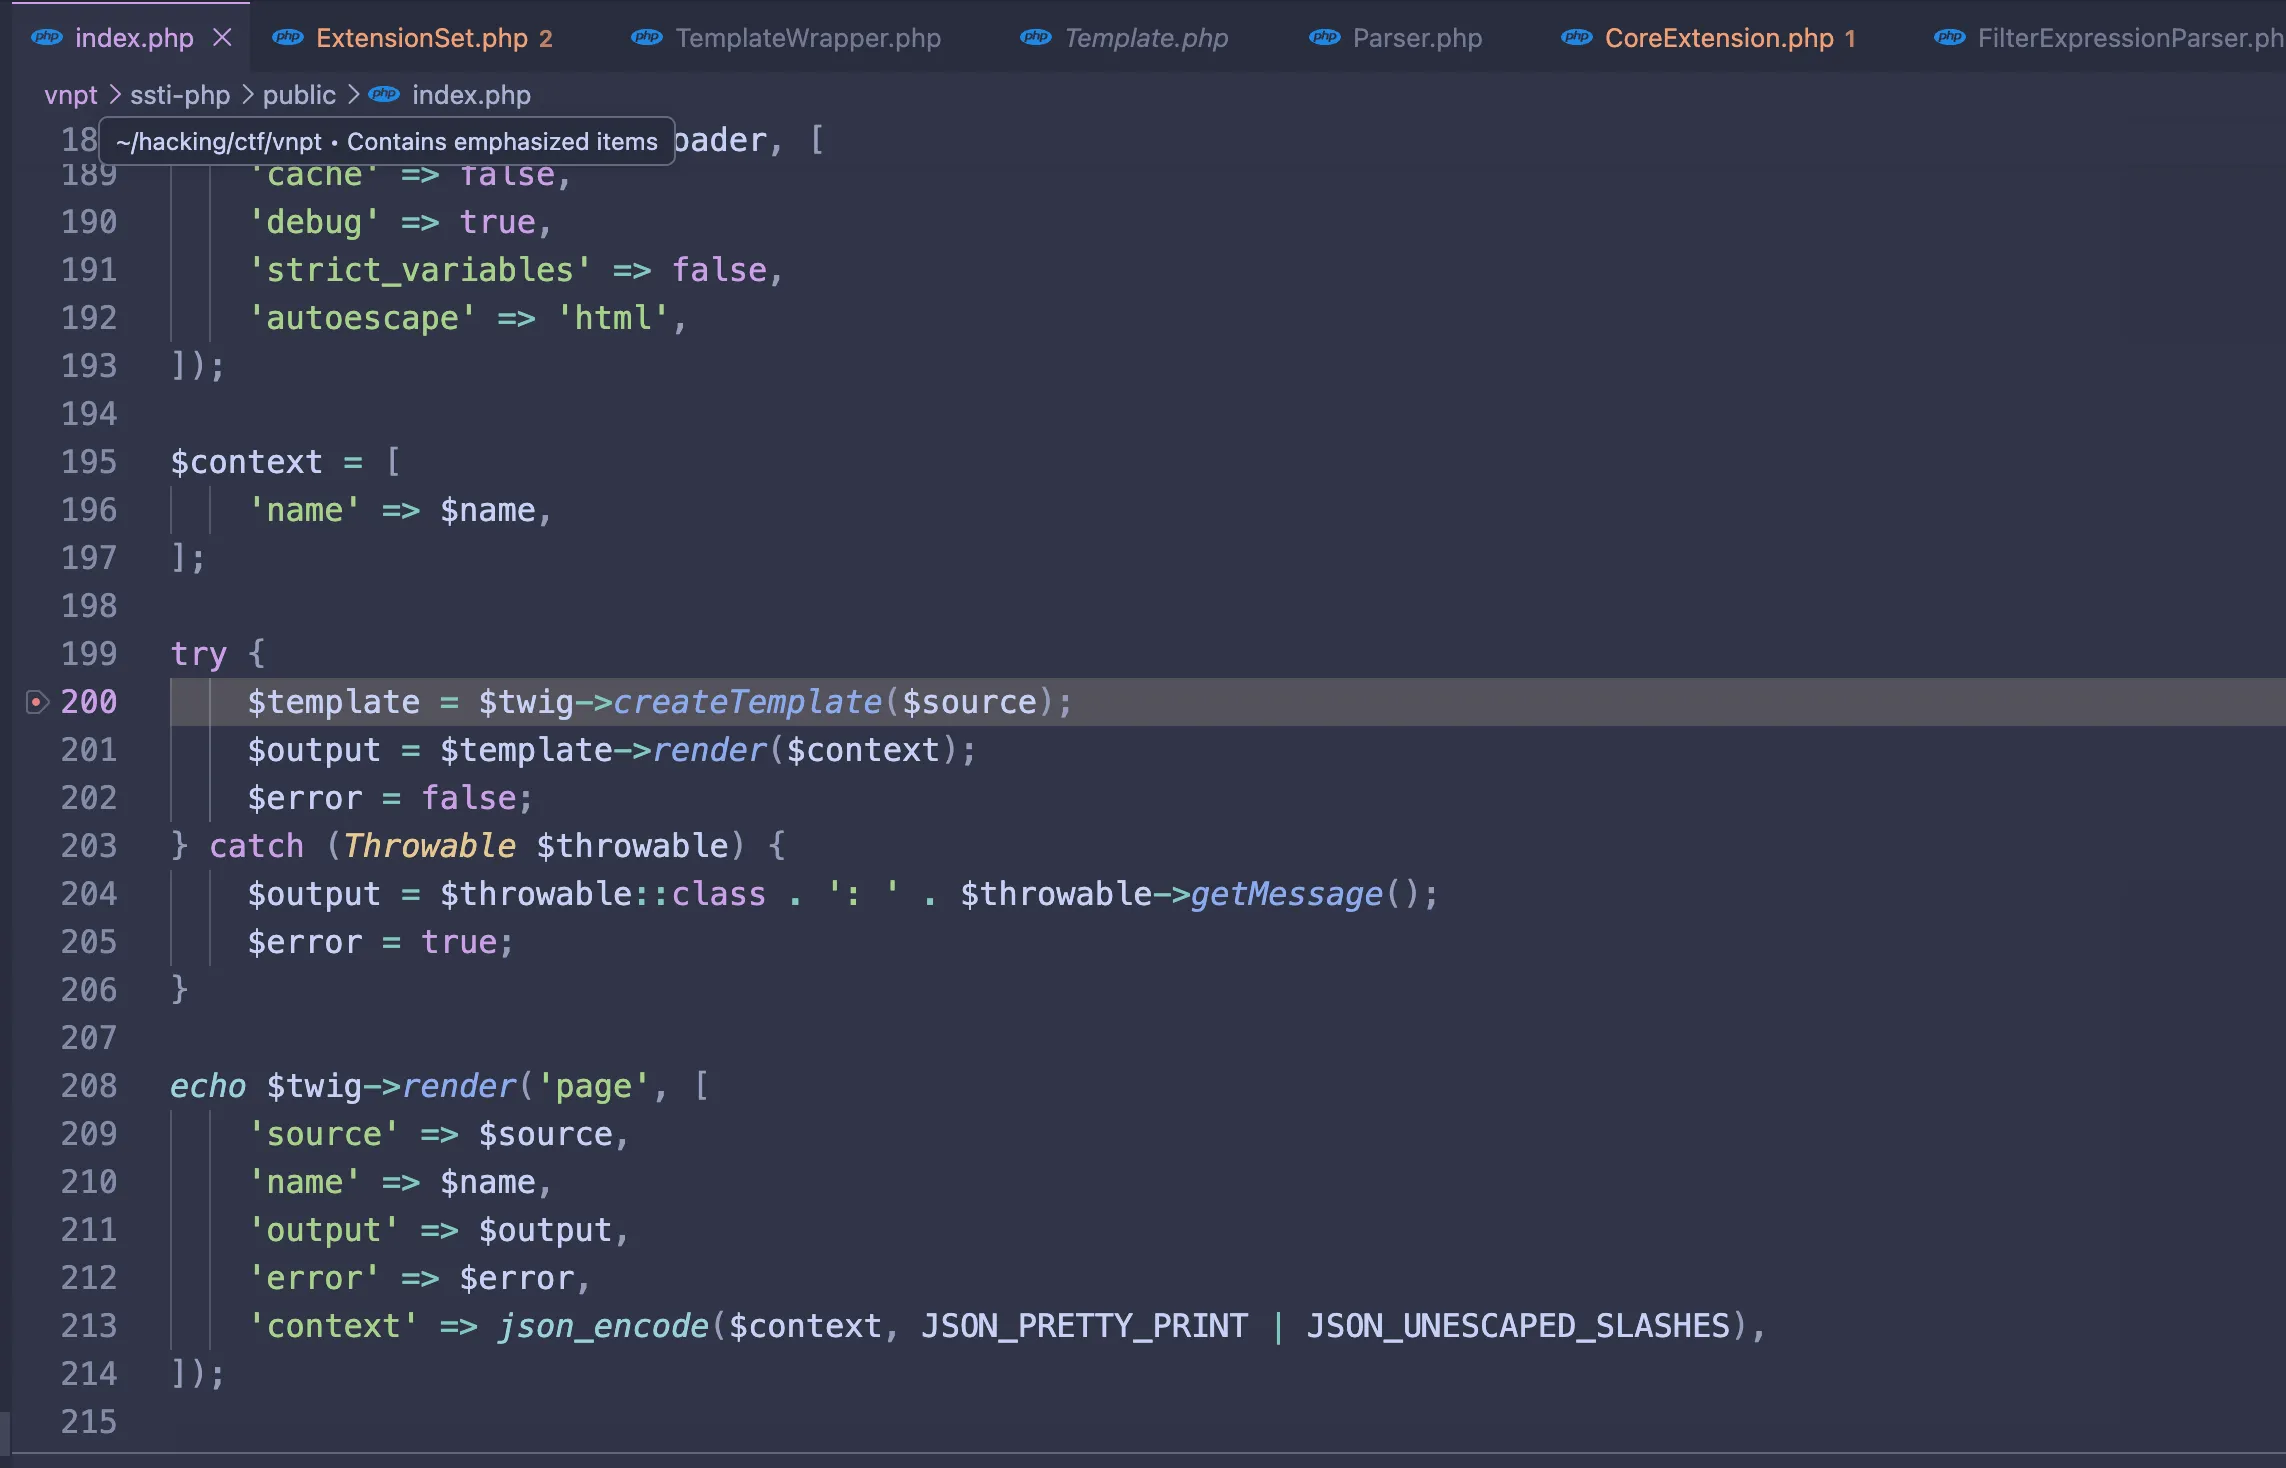Screen dimensions: 2286x1468
Task: Click 'autoescape' key
Action: (x=362, y=318)
